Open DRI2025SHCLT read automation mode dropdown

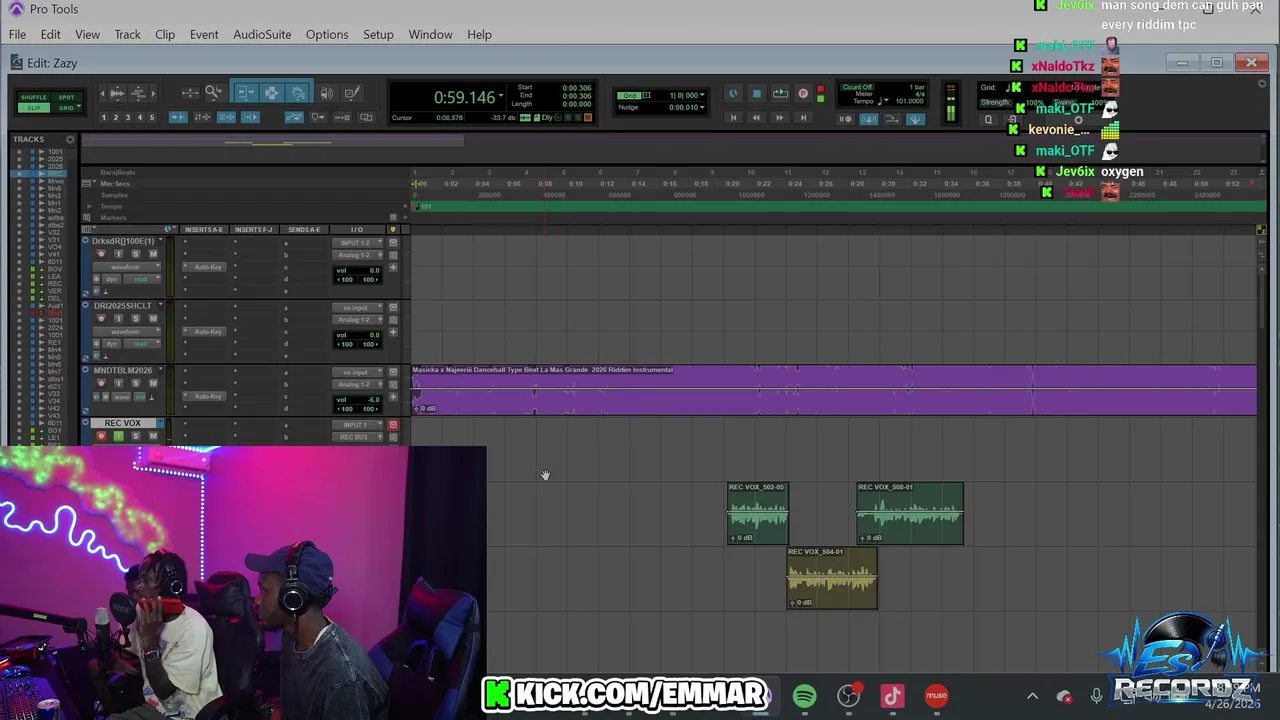142,344
